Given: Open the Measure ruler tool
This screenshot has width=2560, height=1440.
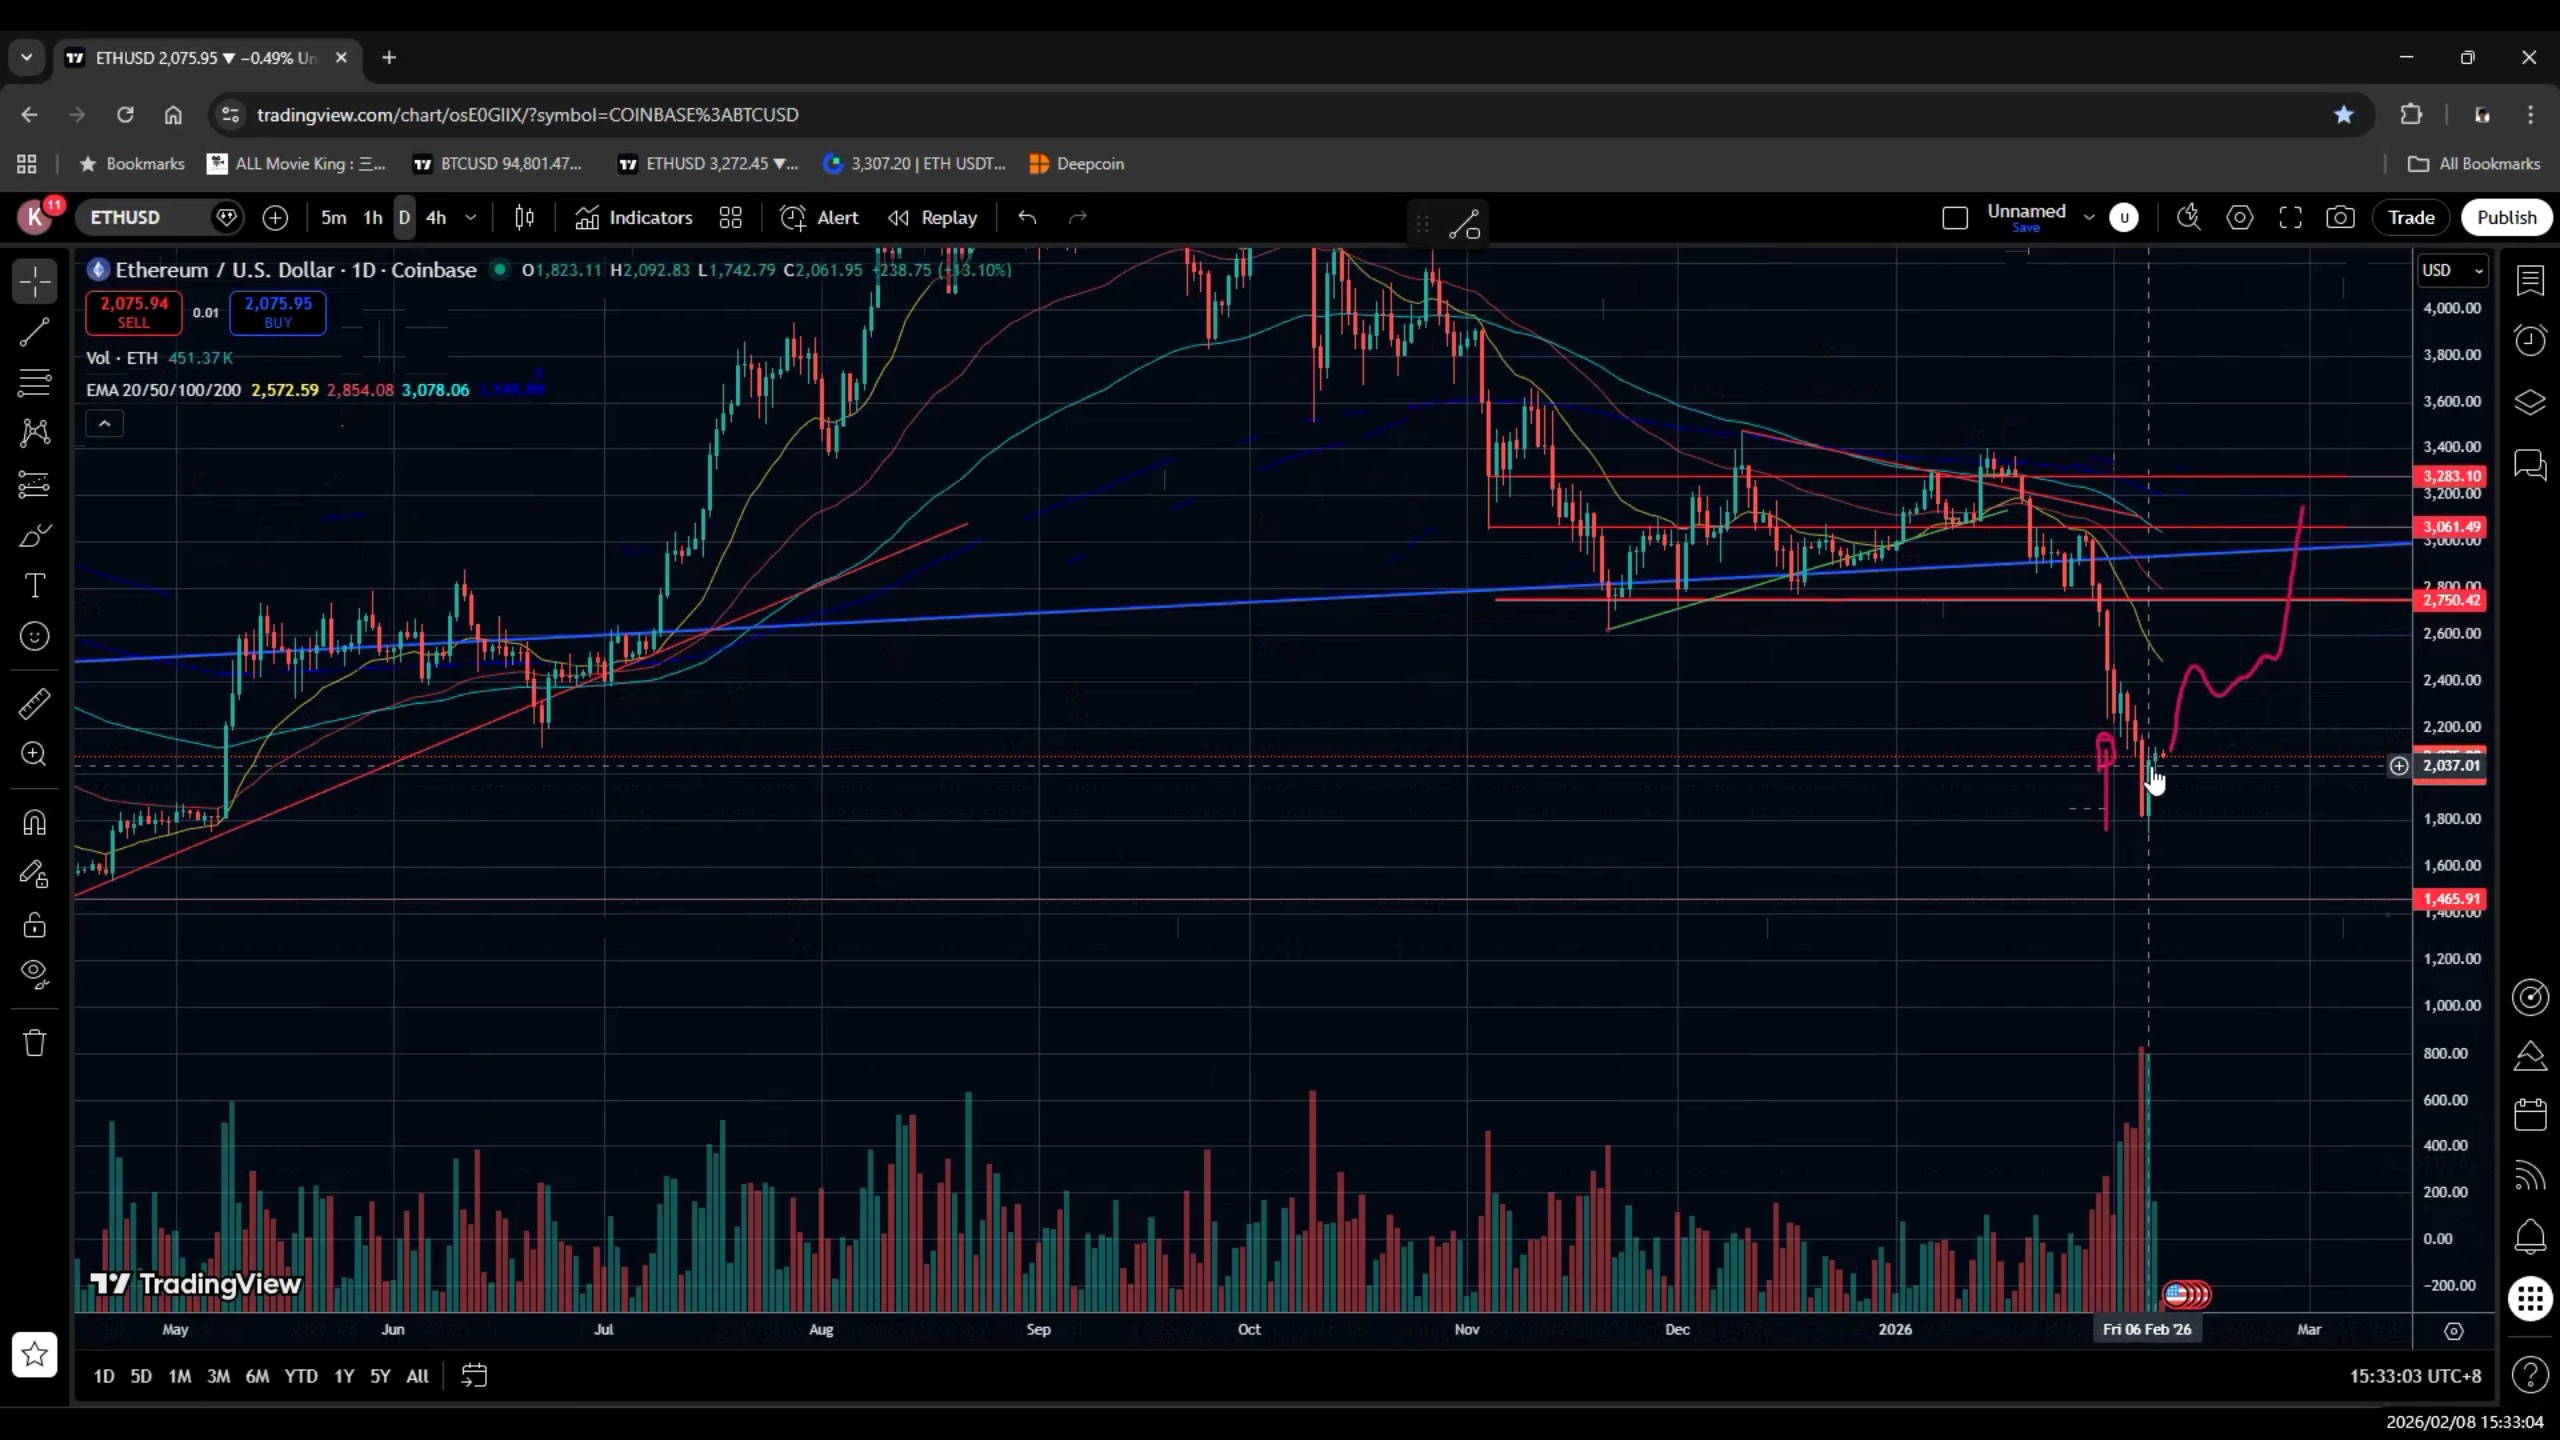Looking at the screenshot, I should [34, 704].
